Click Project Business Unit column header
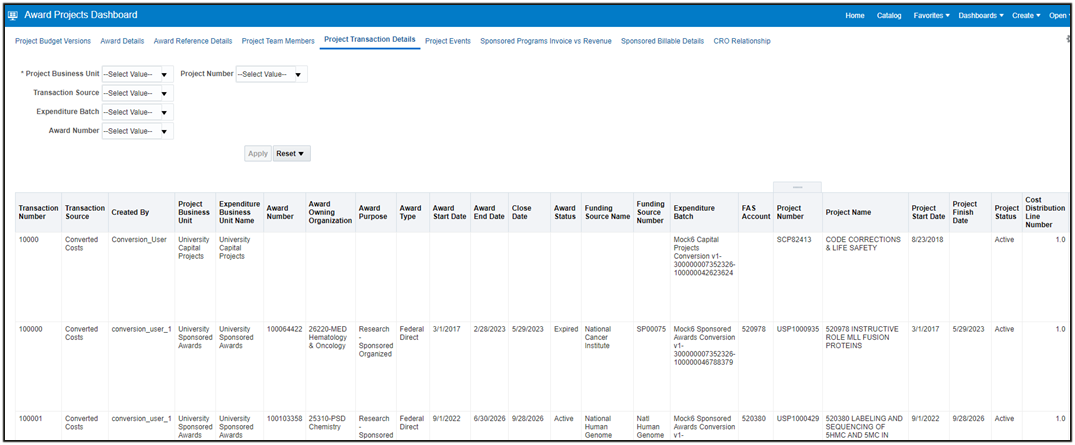The image size is (1075, 445). 194,212
